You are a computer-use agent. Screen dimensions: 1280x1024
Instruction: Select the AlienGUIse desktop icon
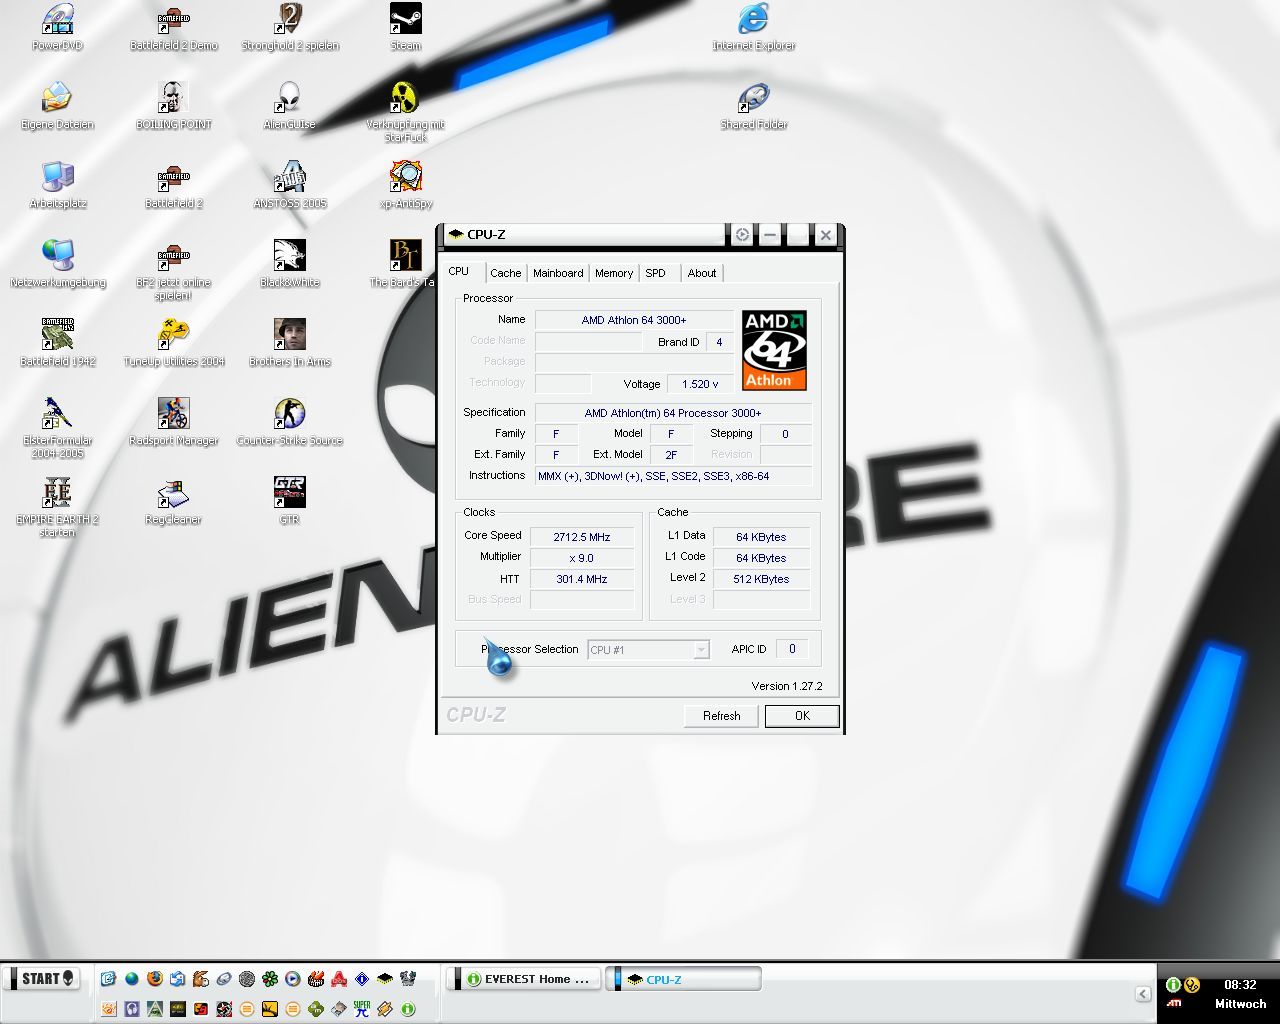click(289, 99)
